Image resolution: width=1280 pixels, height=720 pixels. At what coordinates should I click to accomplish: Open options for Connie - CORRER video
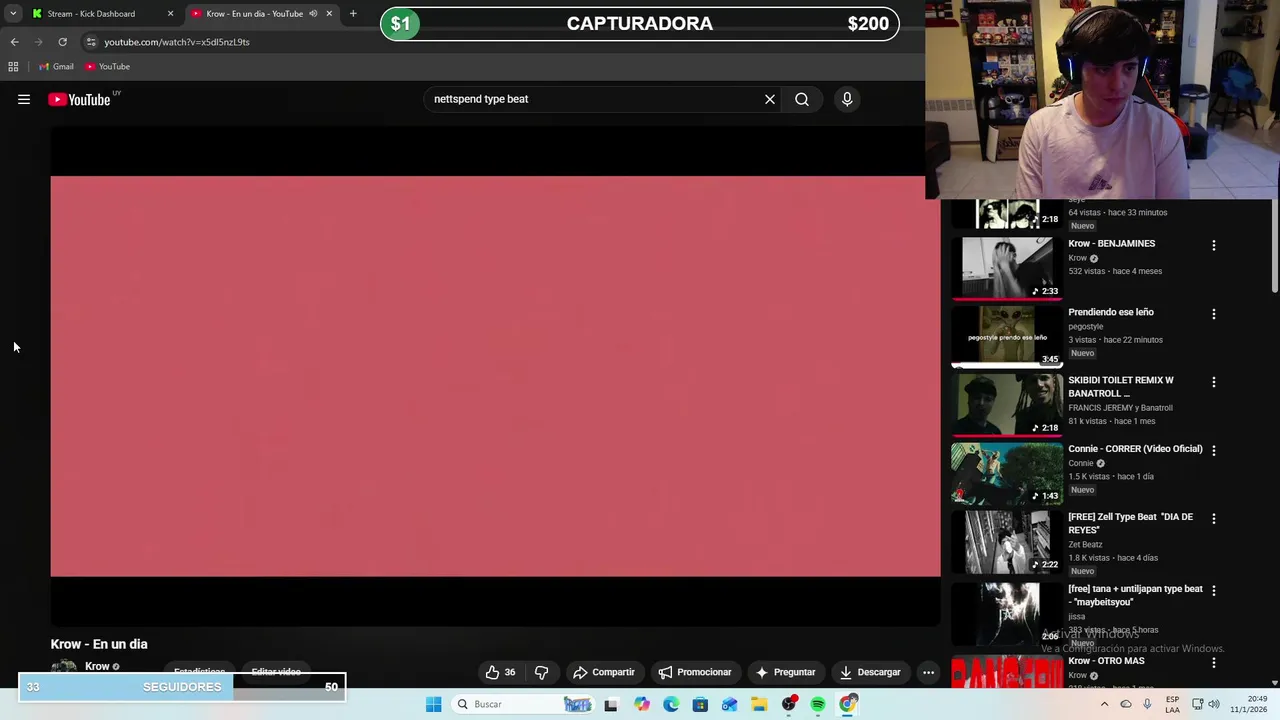click(x=1214, y=450)
